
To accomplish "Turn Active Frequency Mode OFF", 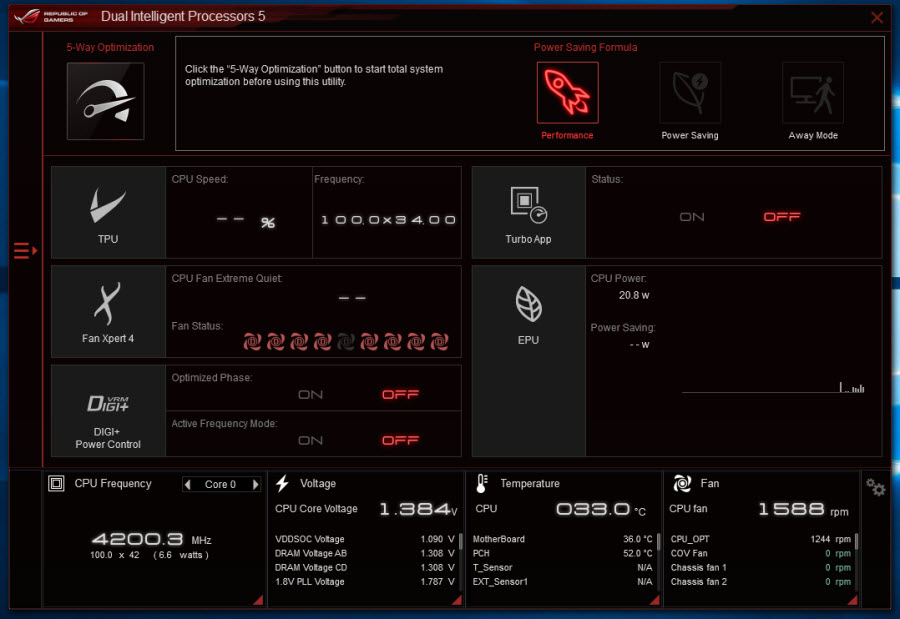I will point(400,440).
